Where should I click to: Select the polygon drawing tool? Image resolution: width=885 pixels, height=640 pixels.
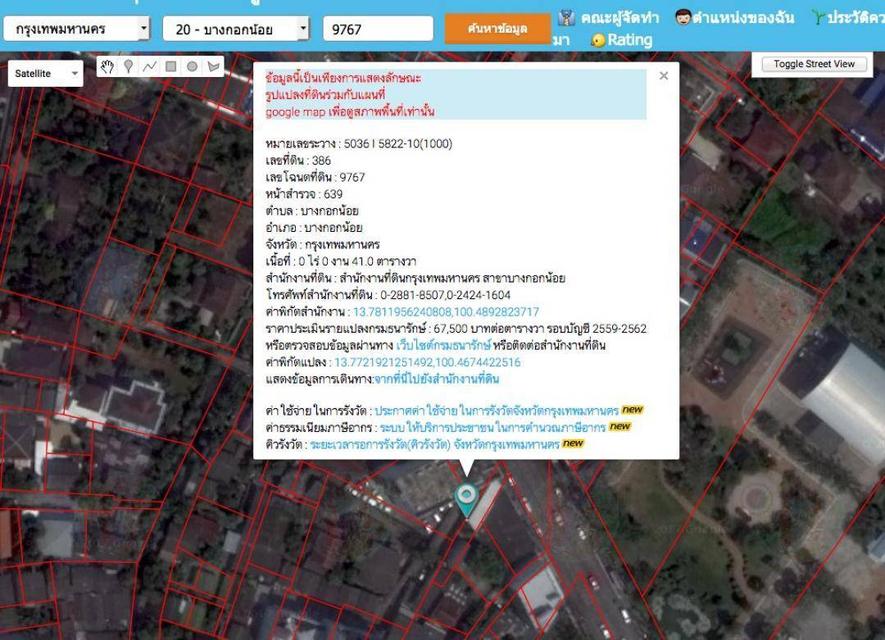click(213, 67)
